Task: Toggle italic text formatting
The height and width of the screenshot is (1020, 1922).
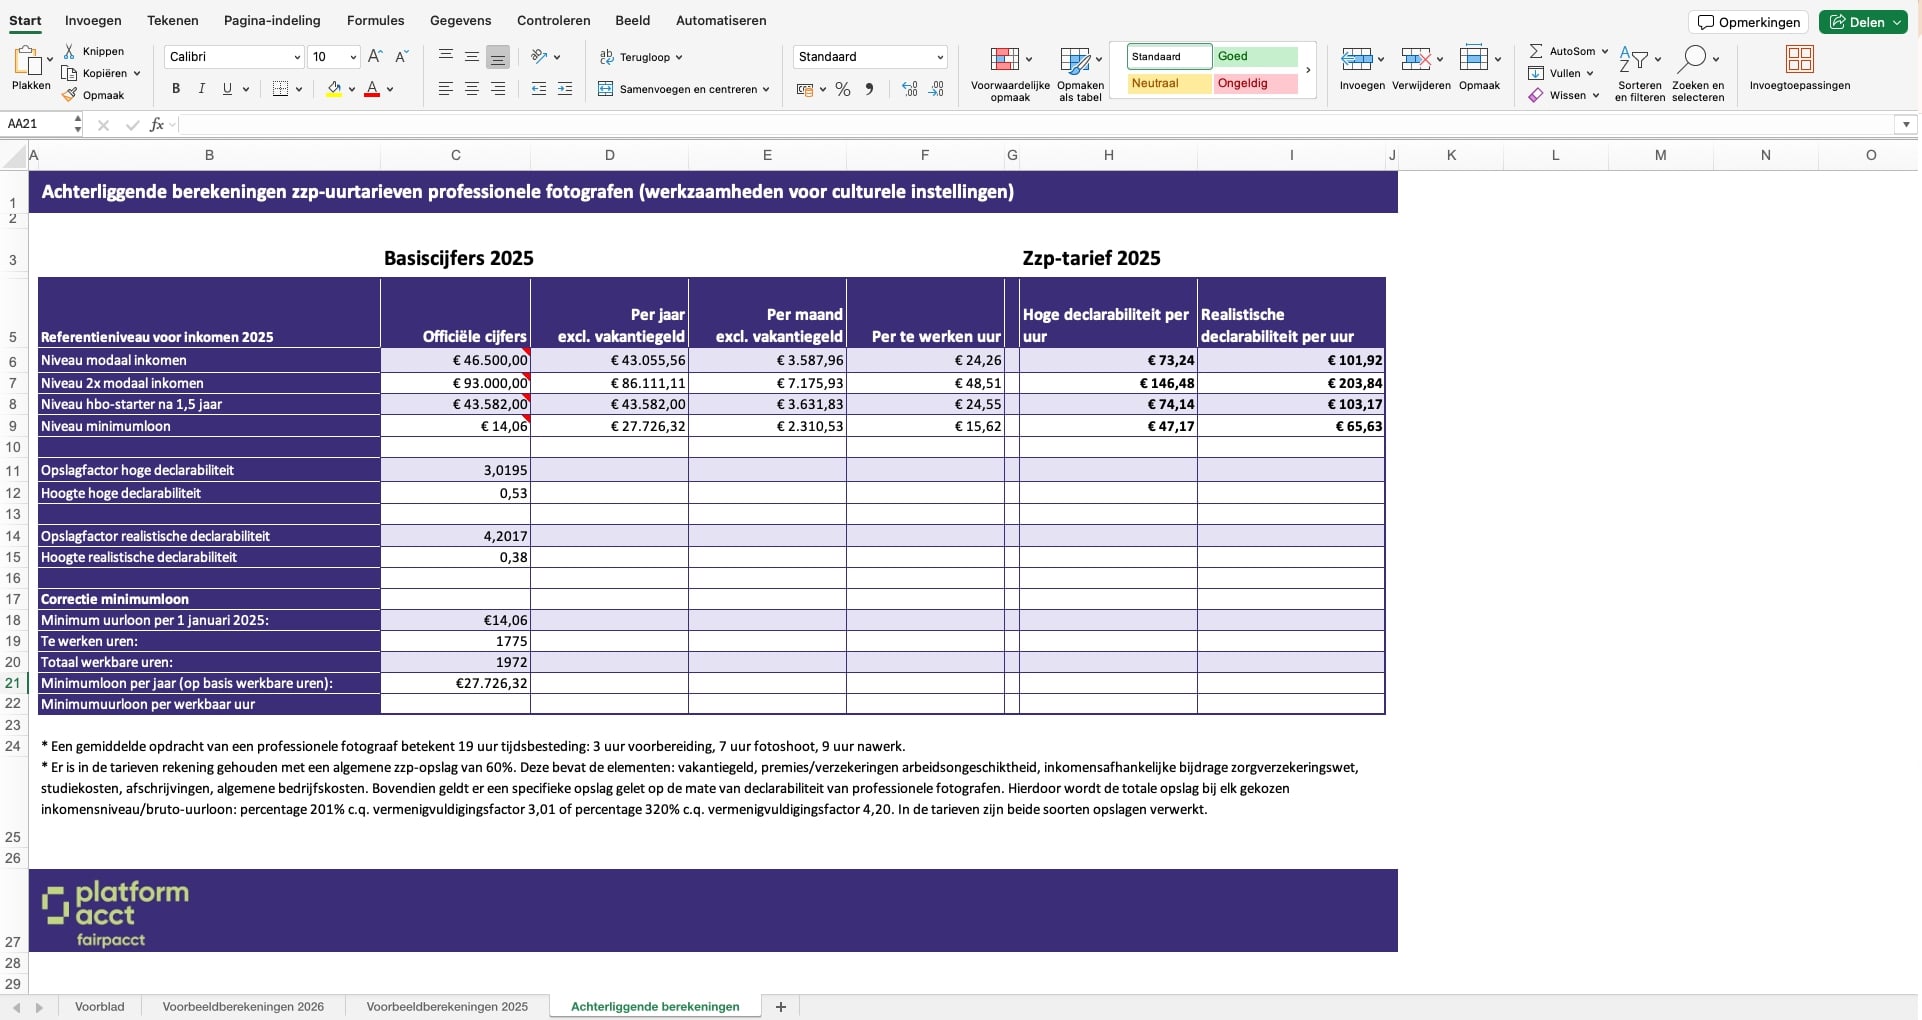Action: point(202,89)
